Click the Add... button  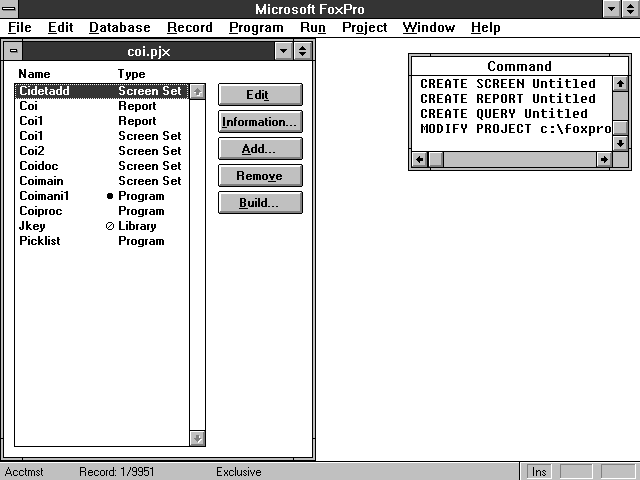tap(259, 149)
